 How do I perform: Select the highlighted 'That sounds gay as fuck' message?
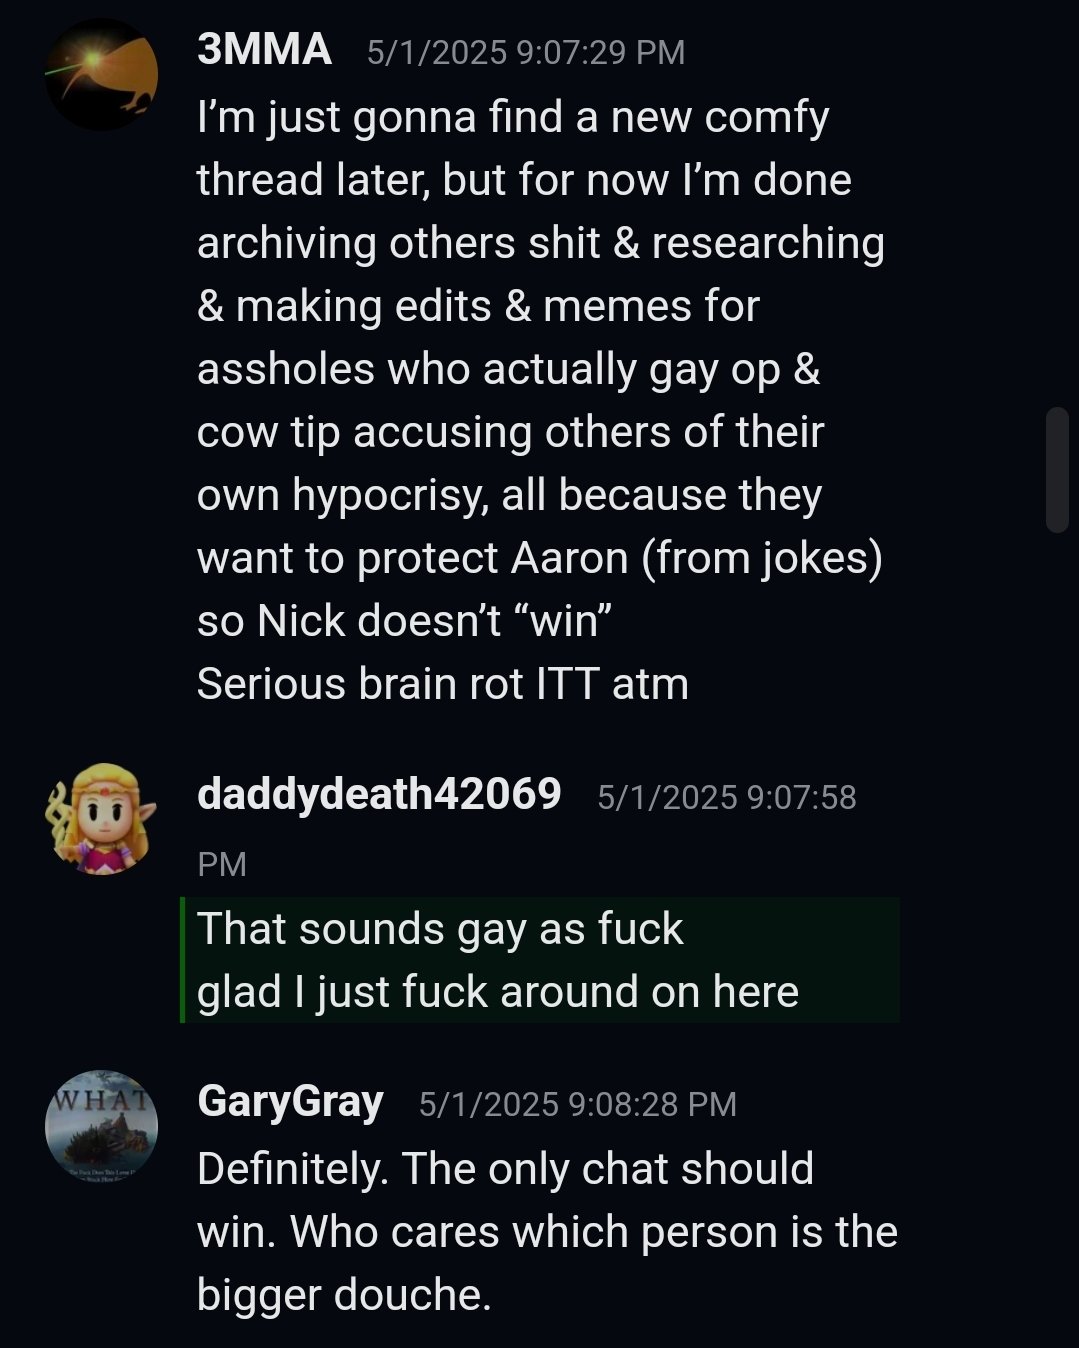(x=440, y=929)
